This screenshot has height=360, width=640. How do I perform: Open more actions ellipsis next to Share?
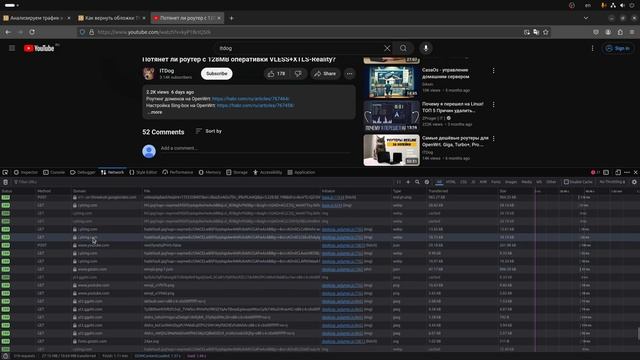click(349, 74)
